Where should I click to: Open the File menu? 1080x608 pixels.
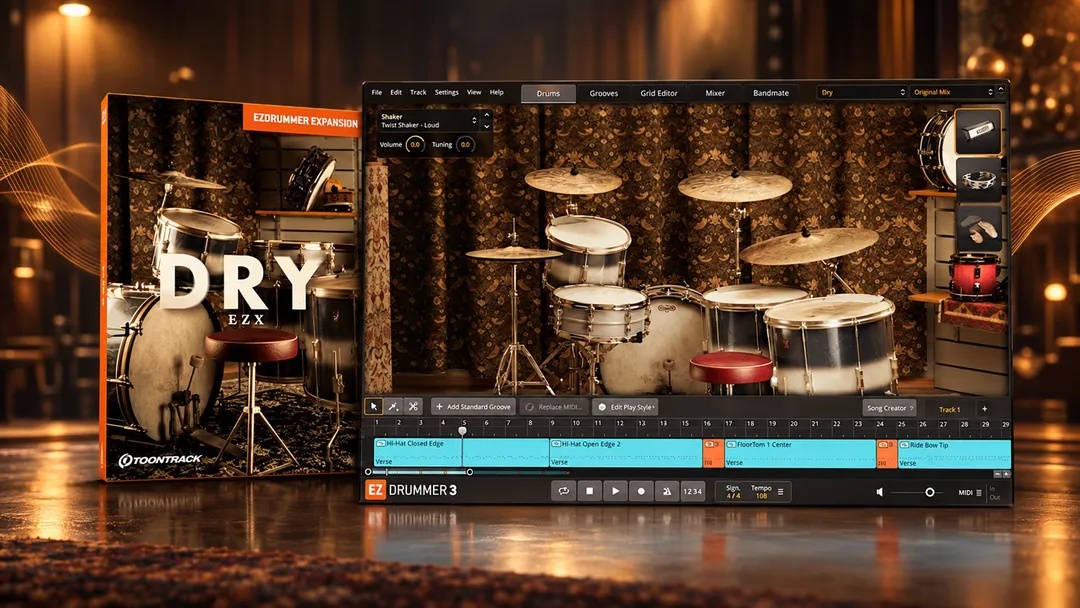[377, 92]
